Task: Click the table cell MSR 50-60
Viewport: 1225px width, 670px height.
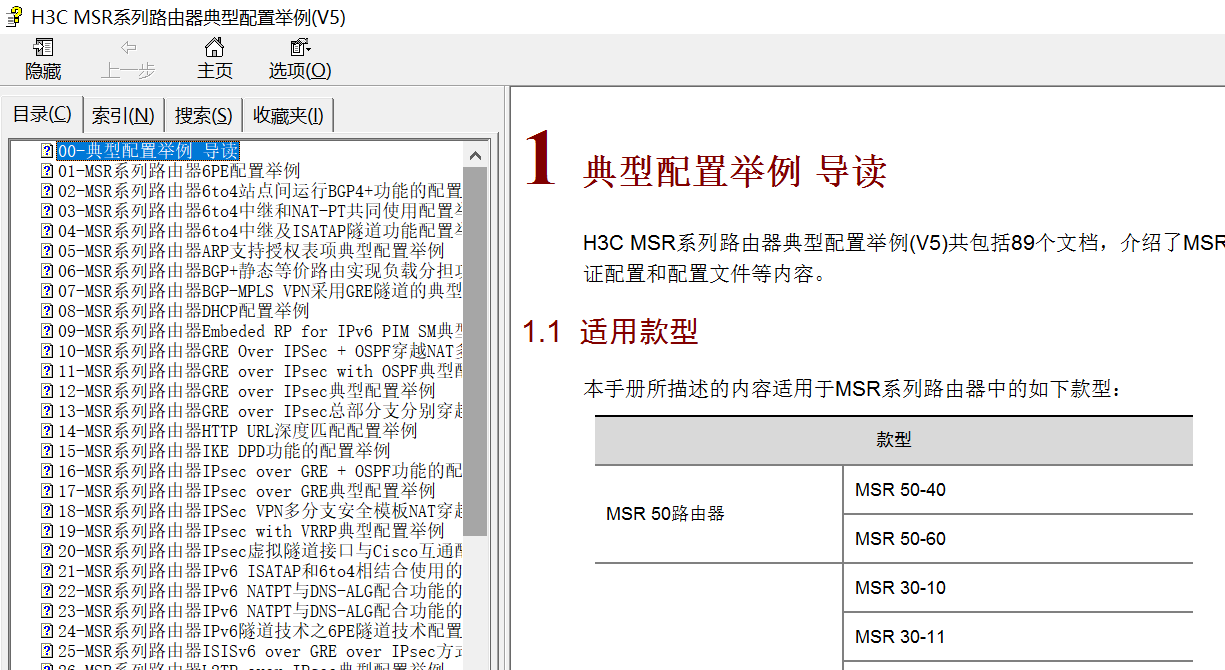Action: tap(1018, 539)
